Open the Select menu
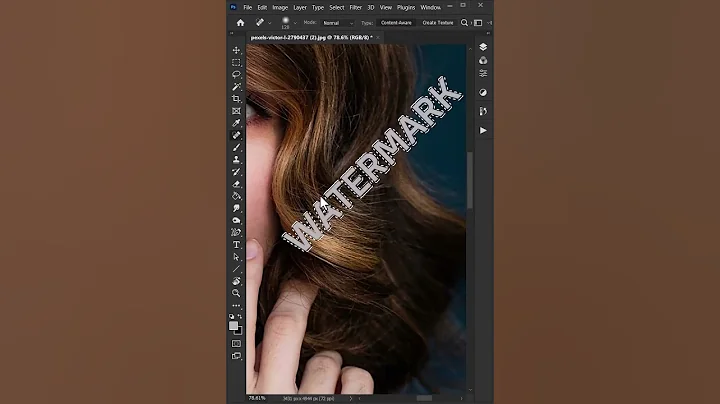 (337, 7)
